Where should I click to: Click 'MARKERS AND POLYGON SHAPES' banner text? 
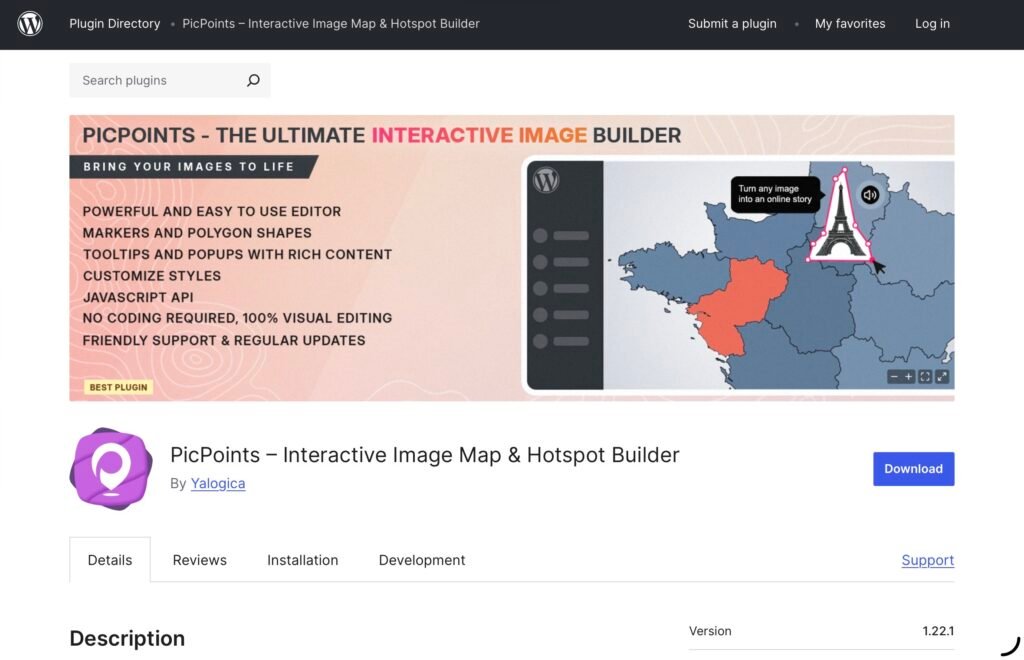[x=197, y=232]
